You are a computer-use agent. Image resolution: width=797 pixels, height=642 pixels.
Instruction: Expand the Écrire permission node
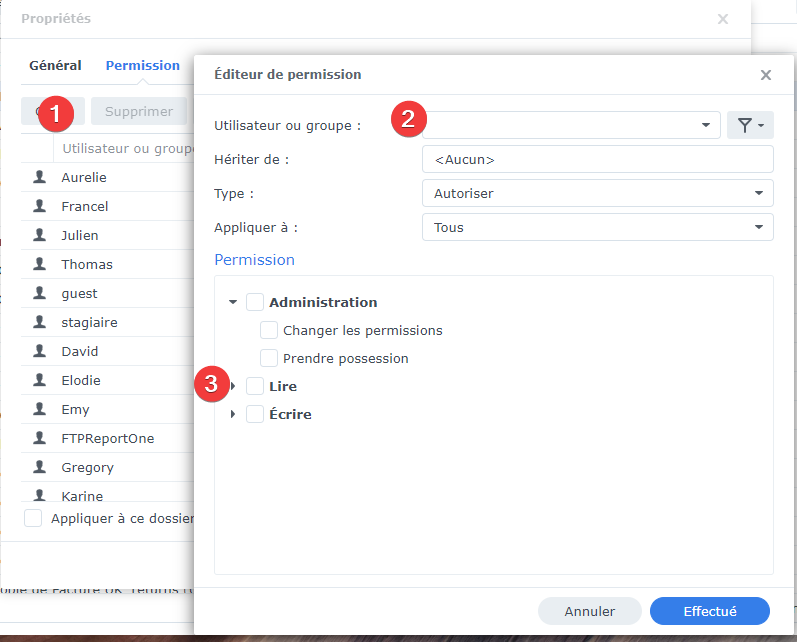click(x=233, y=414)
